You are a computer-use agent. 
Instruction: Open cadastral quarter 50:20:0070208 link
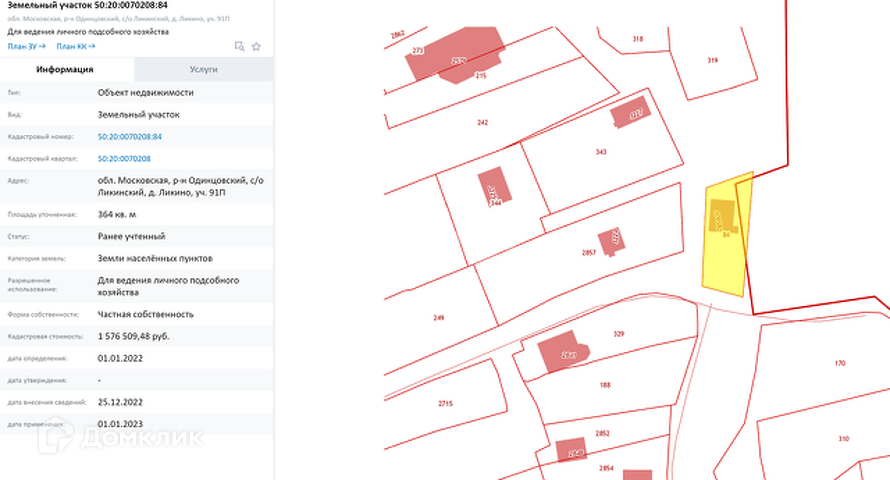pos(124,159)
